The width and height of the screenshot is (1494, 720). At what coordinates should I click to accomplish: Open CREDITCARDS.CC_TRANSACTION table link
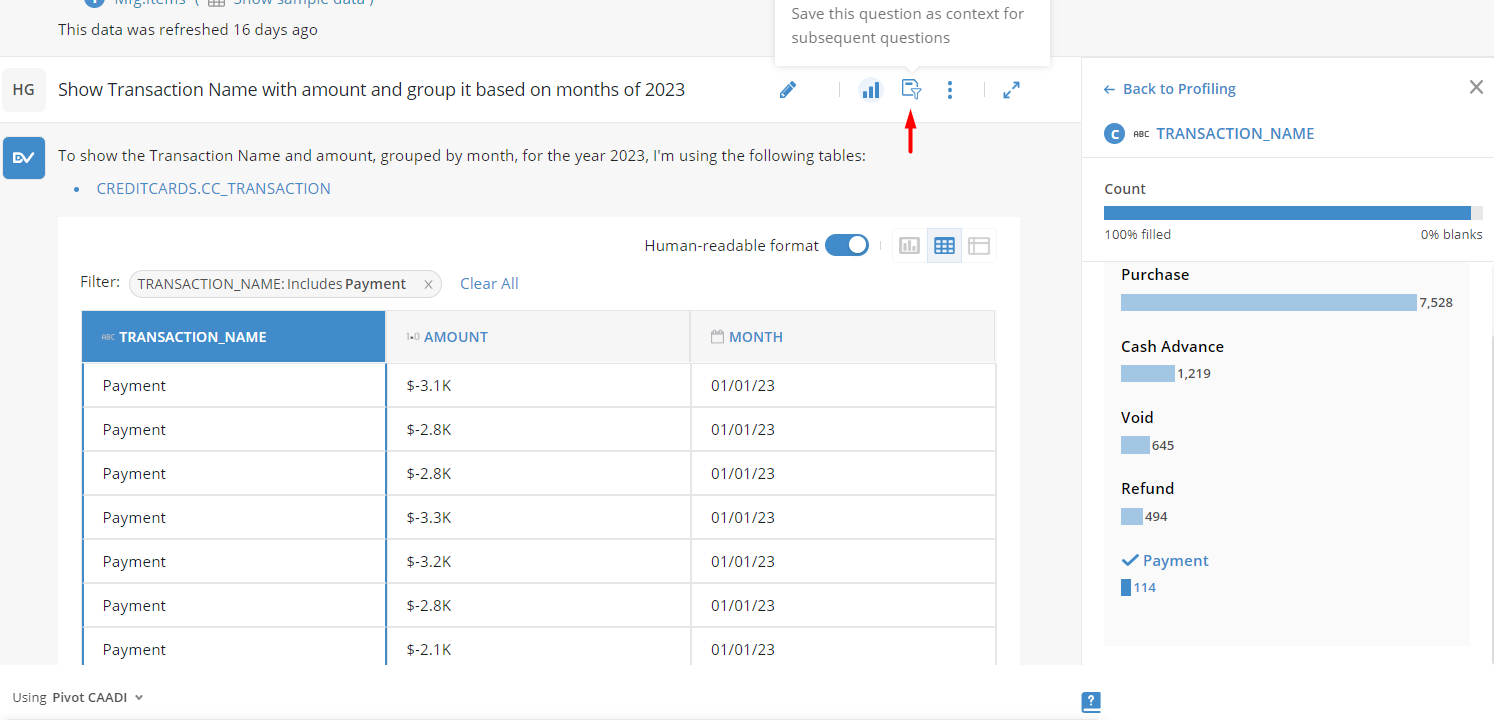[214, 188]
